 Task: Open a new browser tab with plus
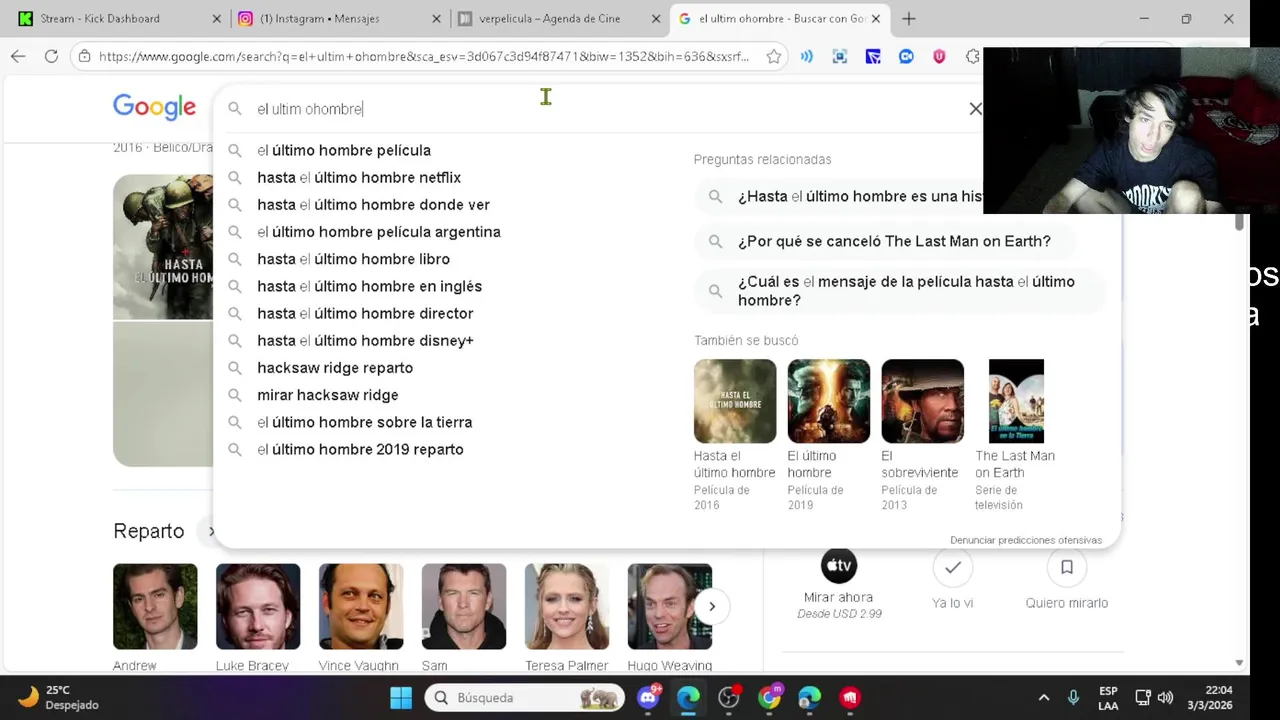[x=908, y=19]
